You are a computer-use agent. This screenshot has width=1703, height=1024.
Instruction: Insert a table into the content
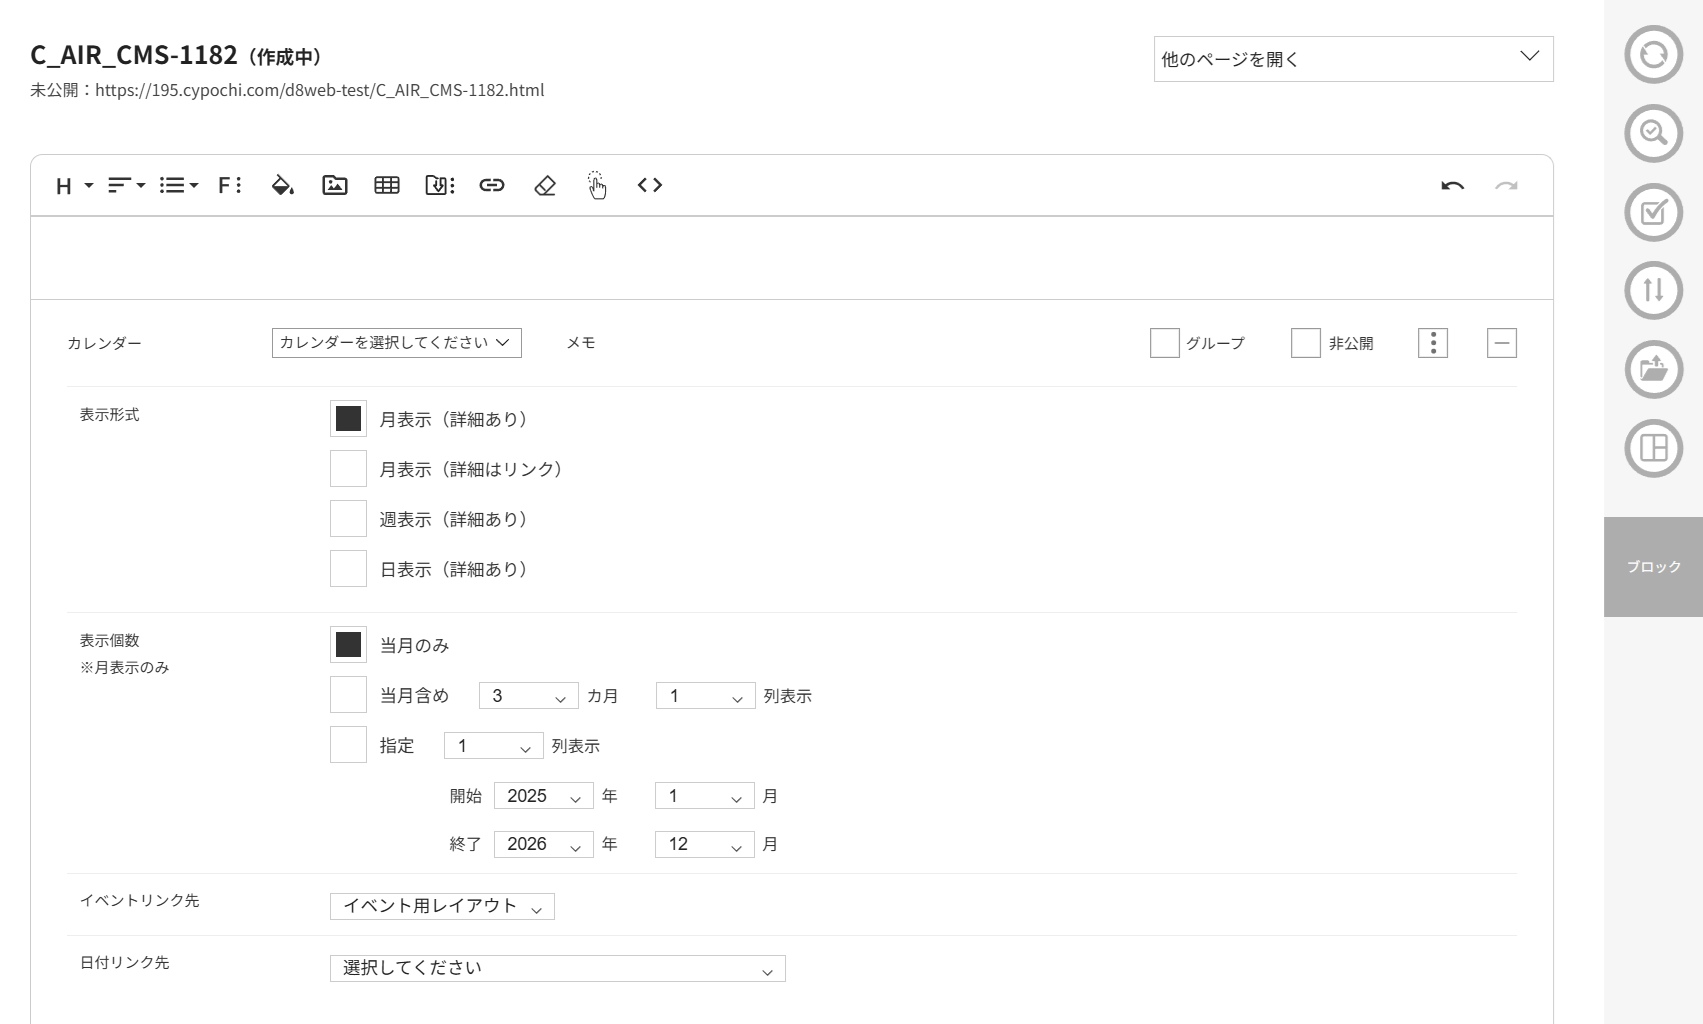[387, 185]
